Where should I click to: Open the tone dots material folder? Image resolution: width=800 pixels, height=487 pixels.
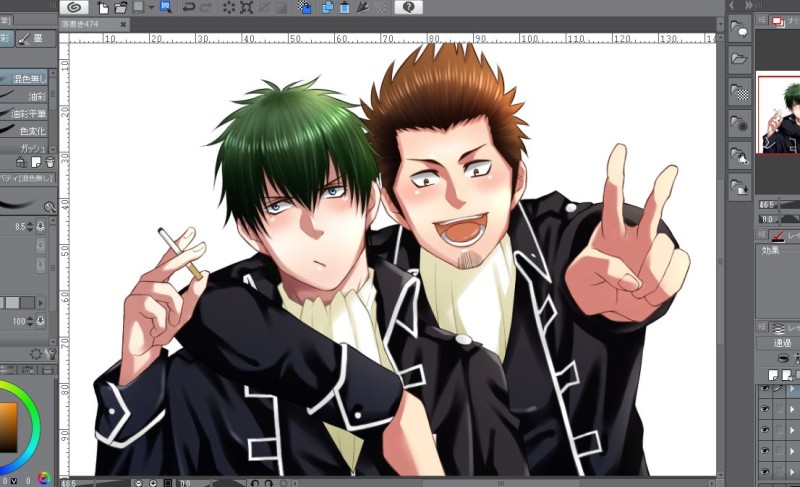coord(739,124)
